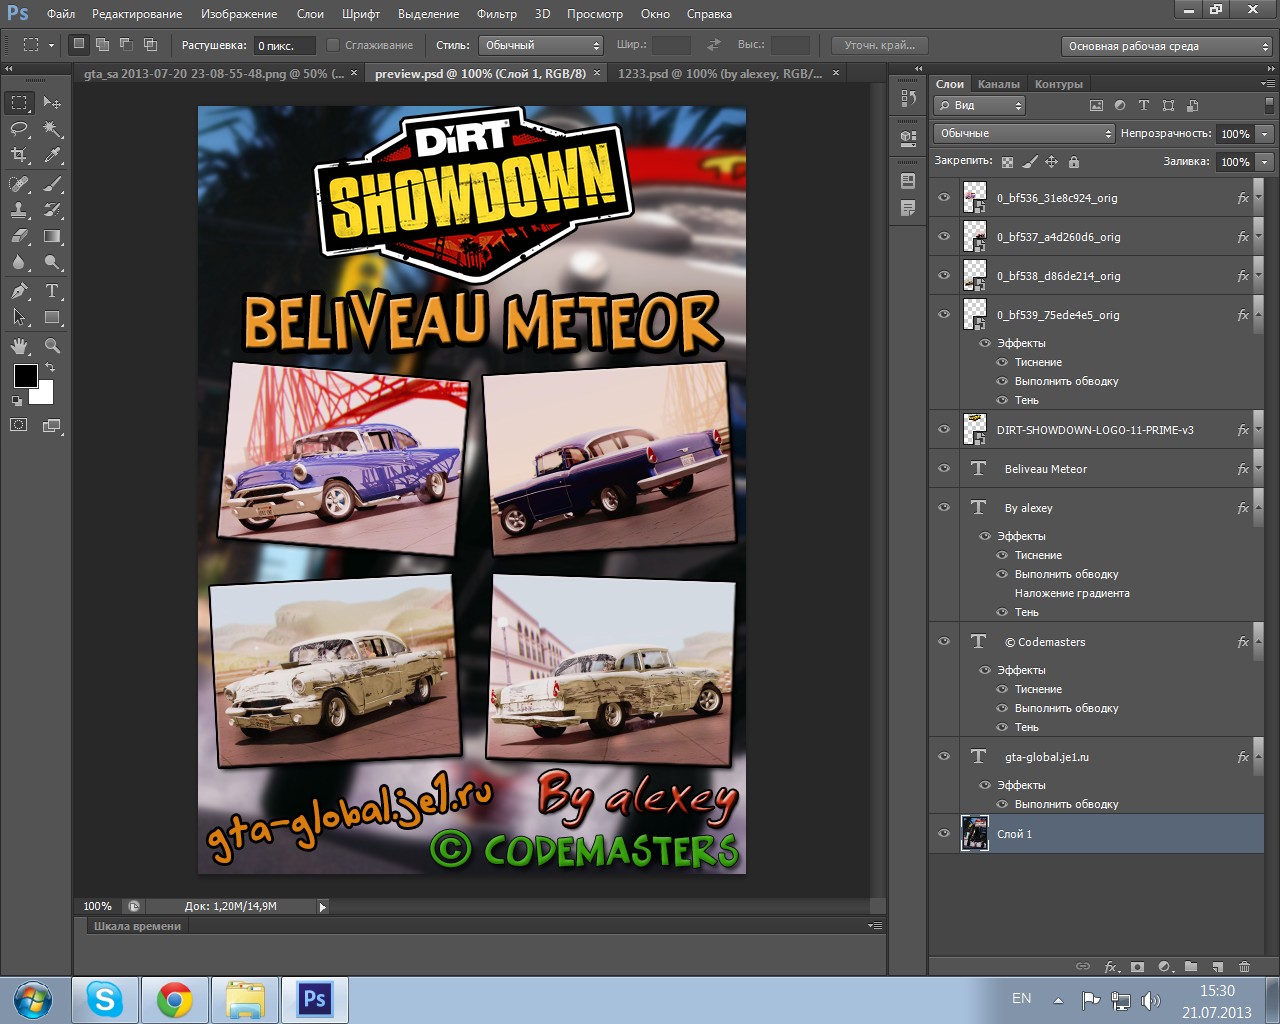Image resolution: width=1280 pixels, height=1024 pixels.
Task: Select the Move tool
Action: click(52, 103)
